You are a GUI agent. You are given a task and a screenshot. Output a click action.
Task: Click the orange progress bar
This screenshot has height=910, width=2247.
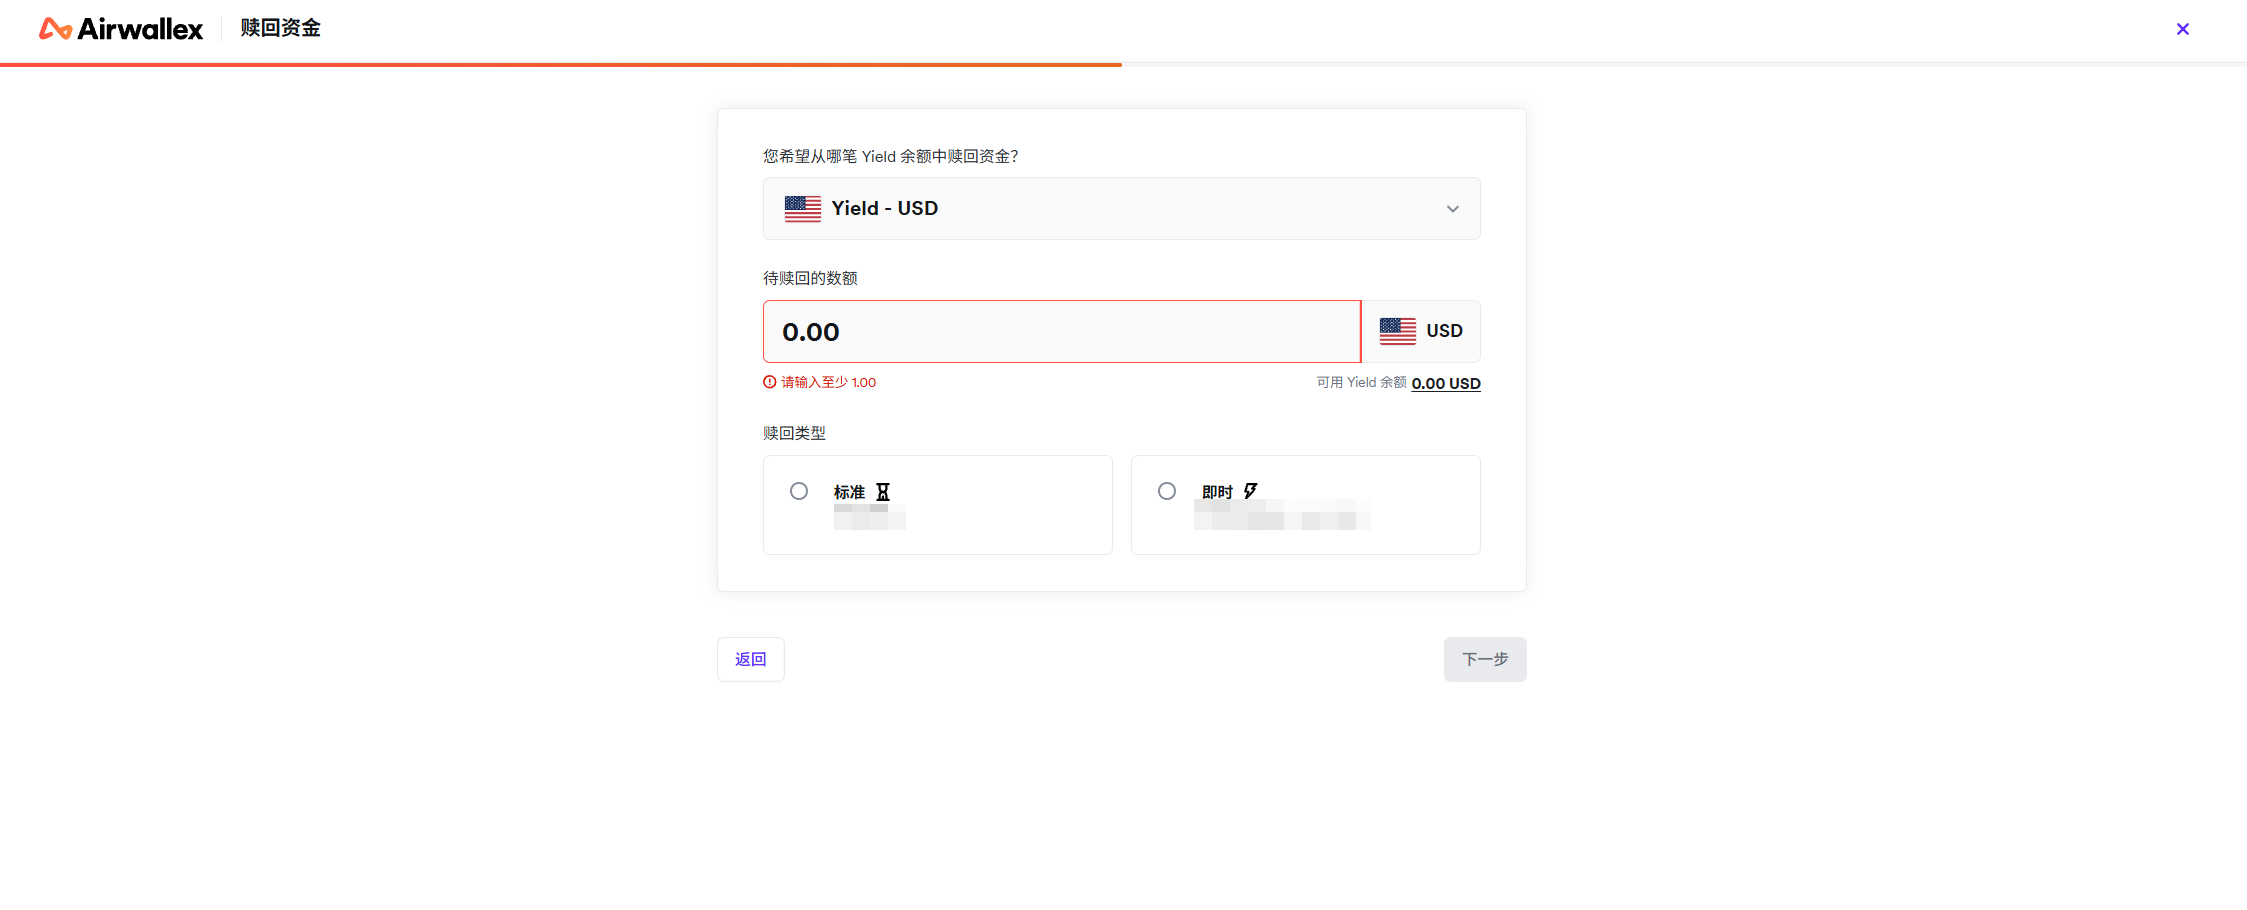click(x=560, y=65)
